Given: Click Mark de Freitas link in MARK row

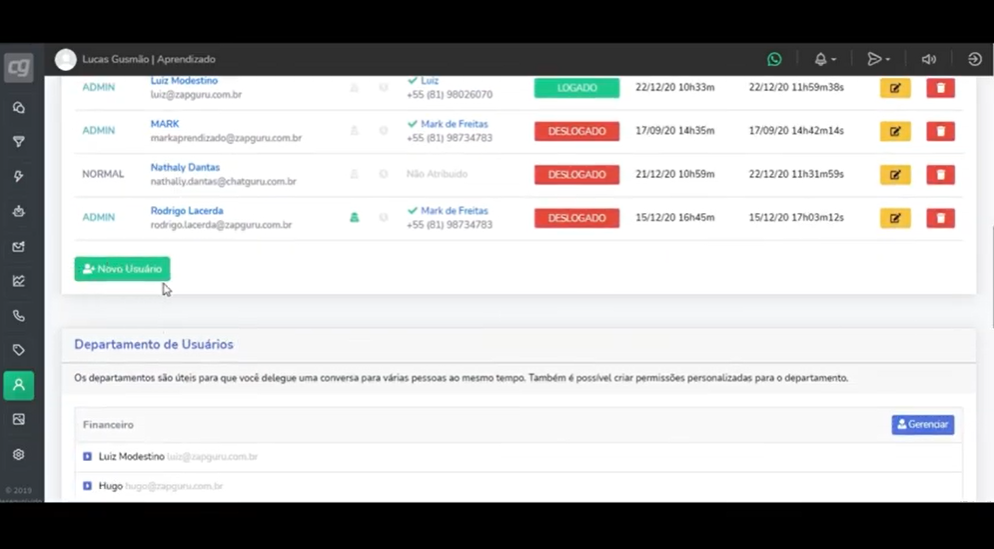Looking at the screenshot, I should pos(454,124).
